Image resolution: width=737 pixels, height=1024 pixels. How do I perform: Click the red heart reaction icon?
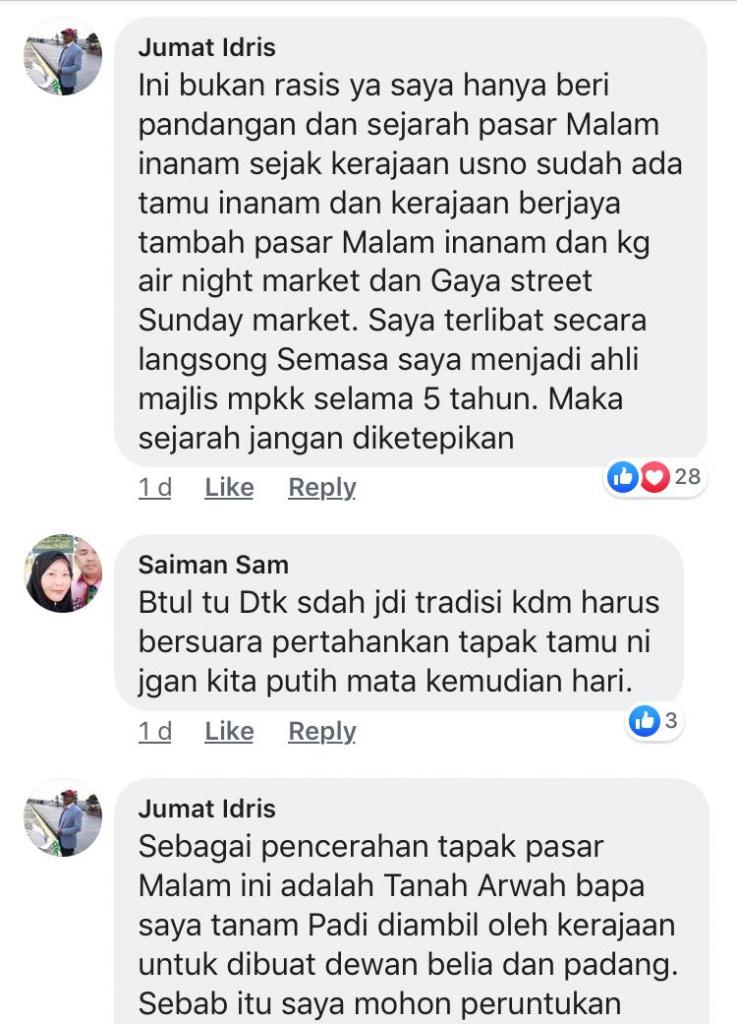point(655,477)
